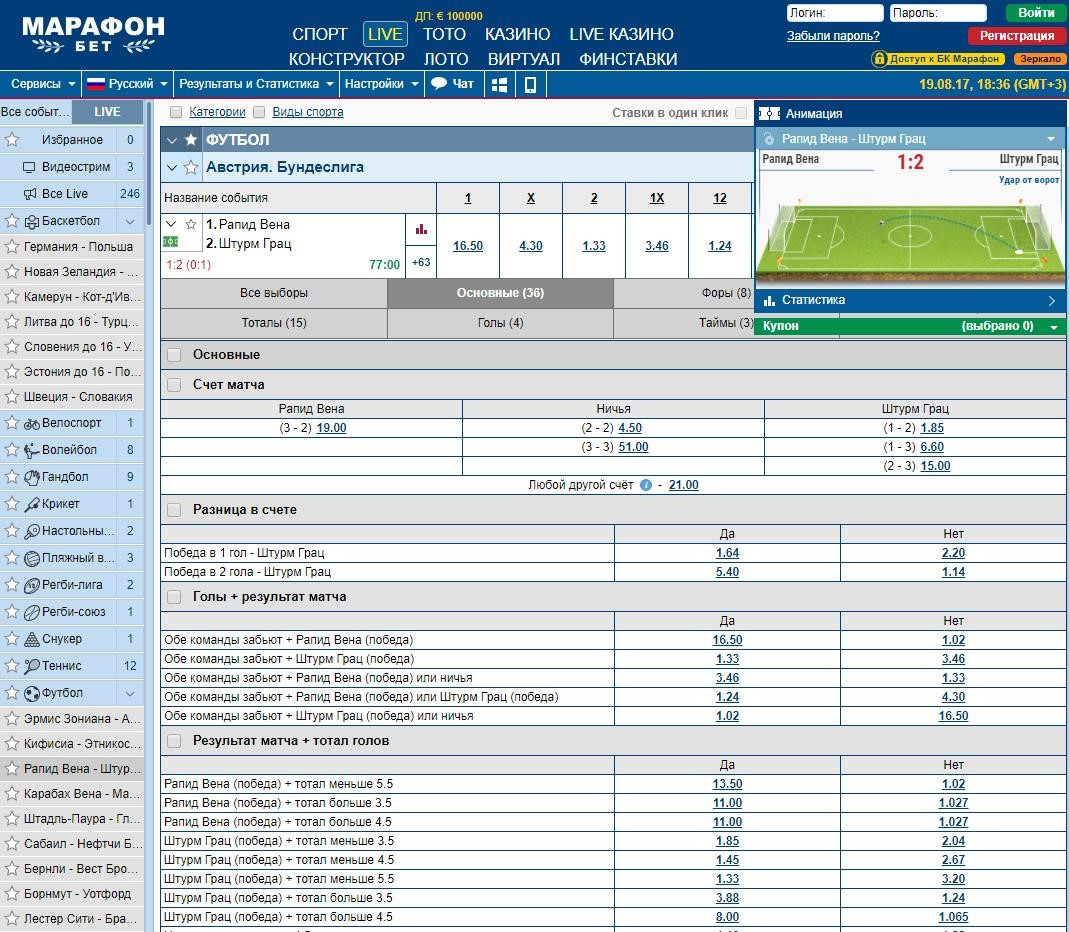1069x932 pixels.
Task: Favorite the Германия - Польша star
Action: tap(12, 247)
